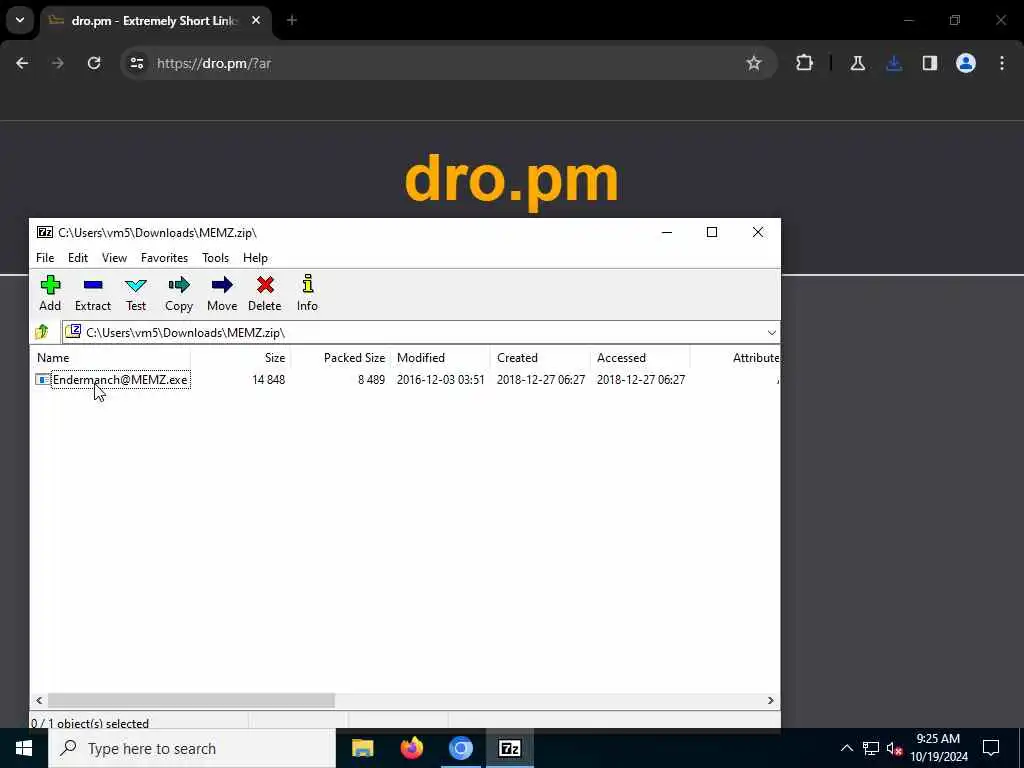Sort by the Created column header
Image resolution: width=1024 pixels, height=768 pixels.
coord(540,358)
